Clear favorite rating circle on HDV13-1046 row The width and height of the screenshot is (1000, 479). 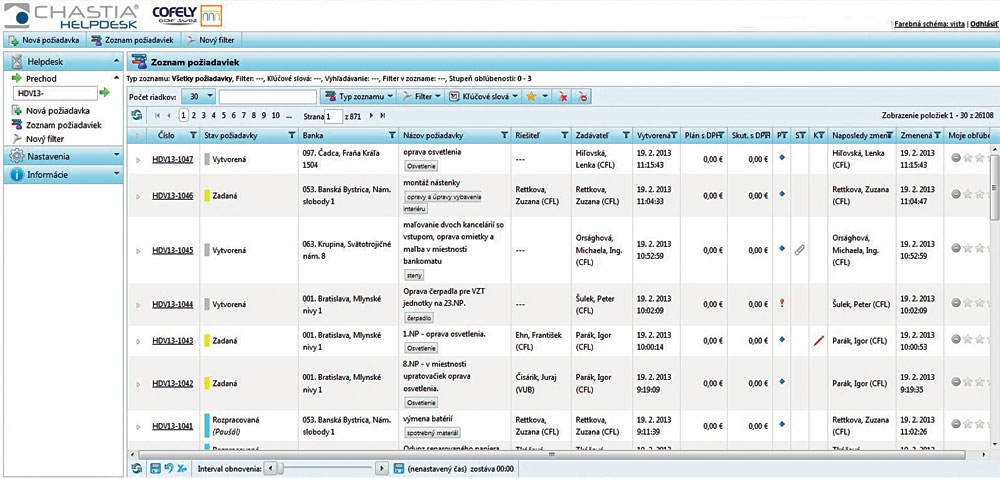[956, 192]
